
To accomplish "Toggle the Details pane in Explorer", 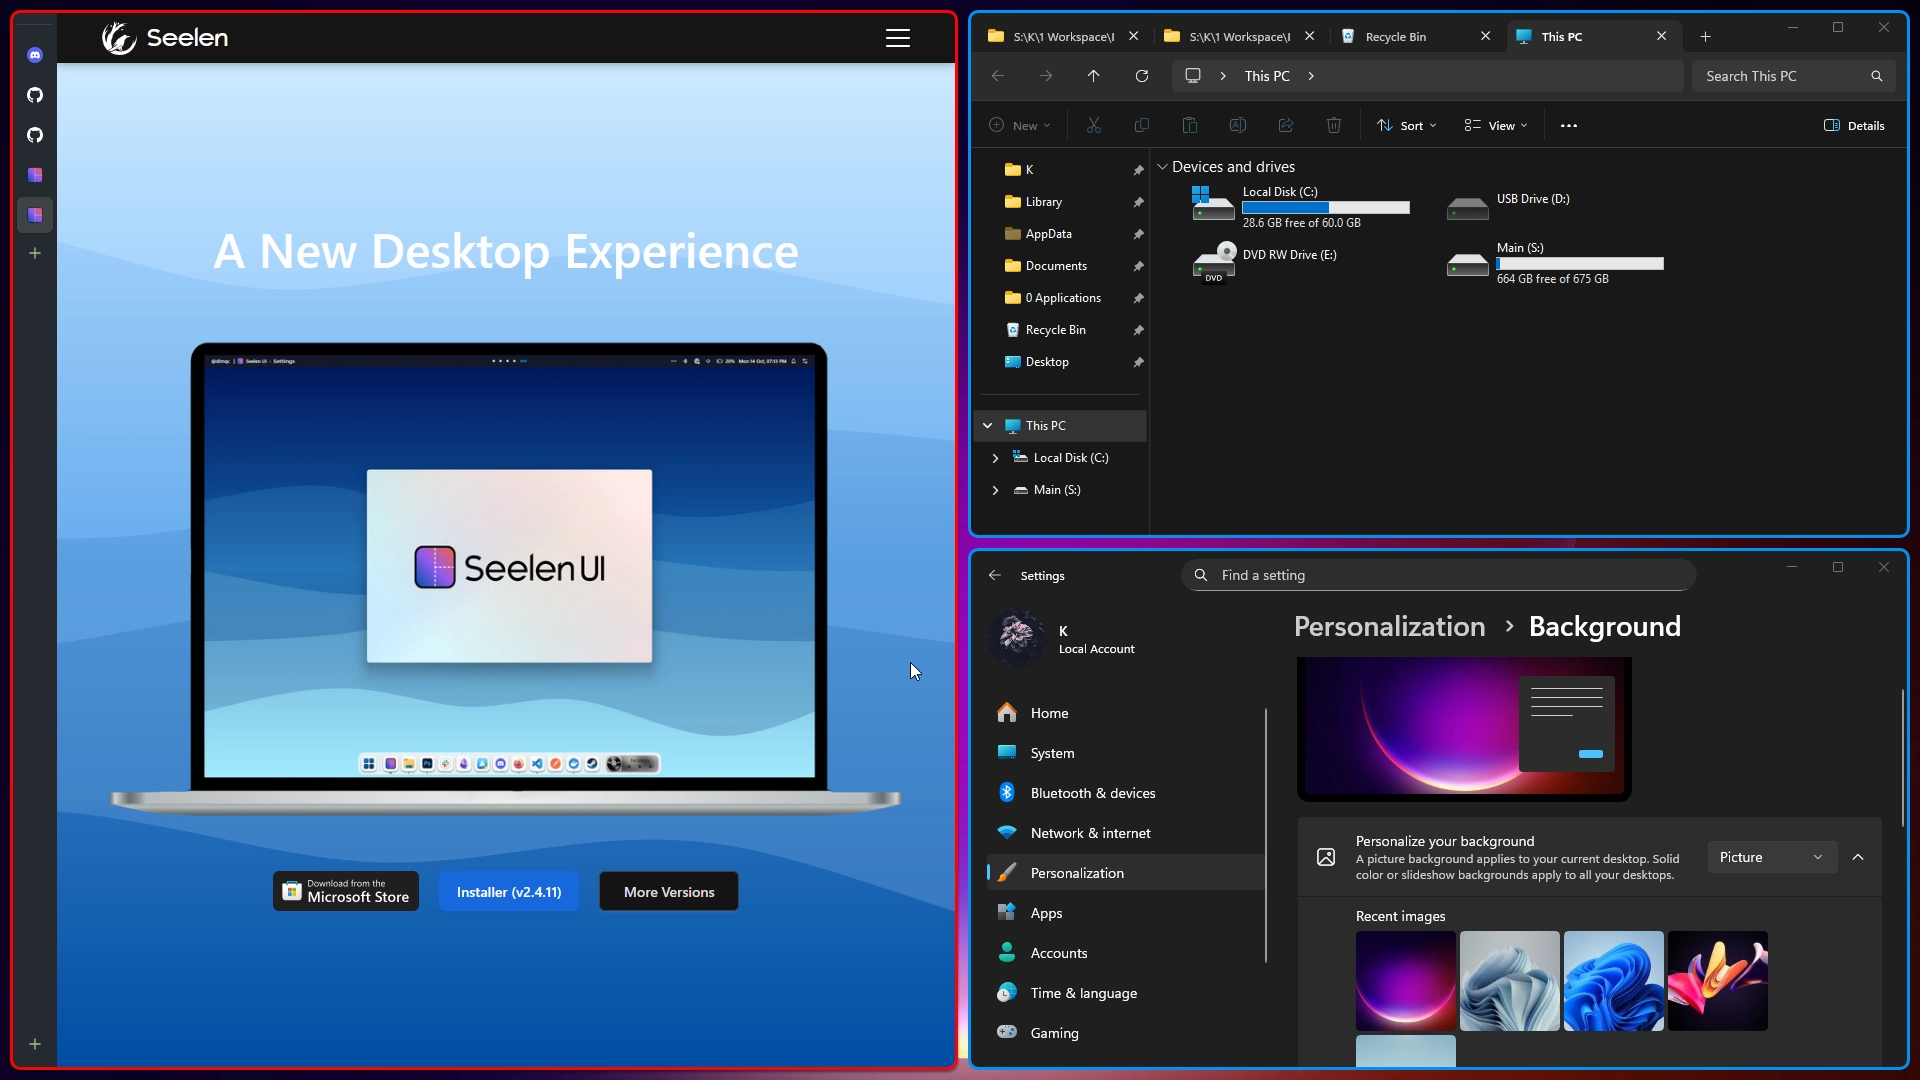I will tap(1853, 125).
